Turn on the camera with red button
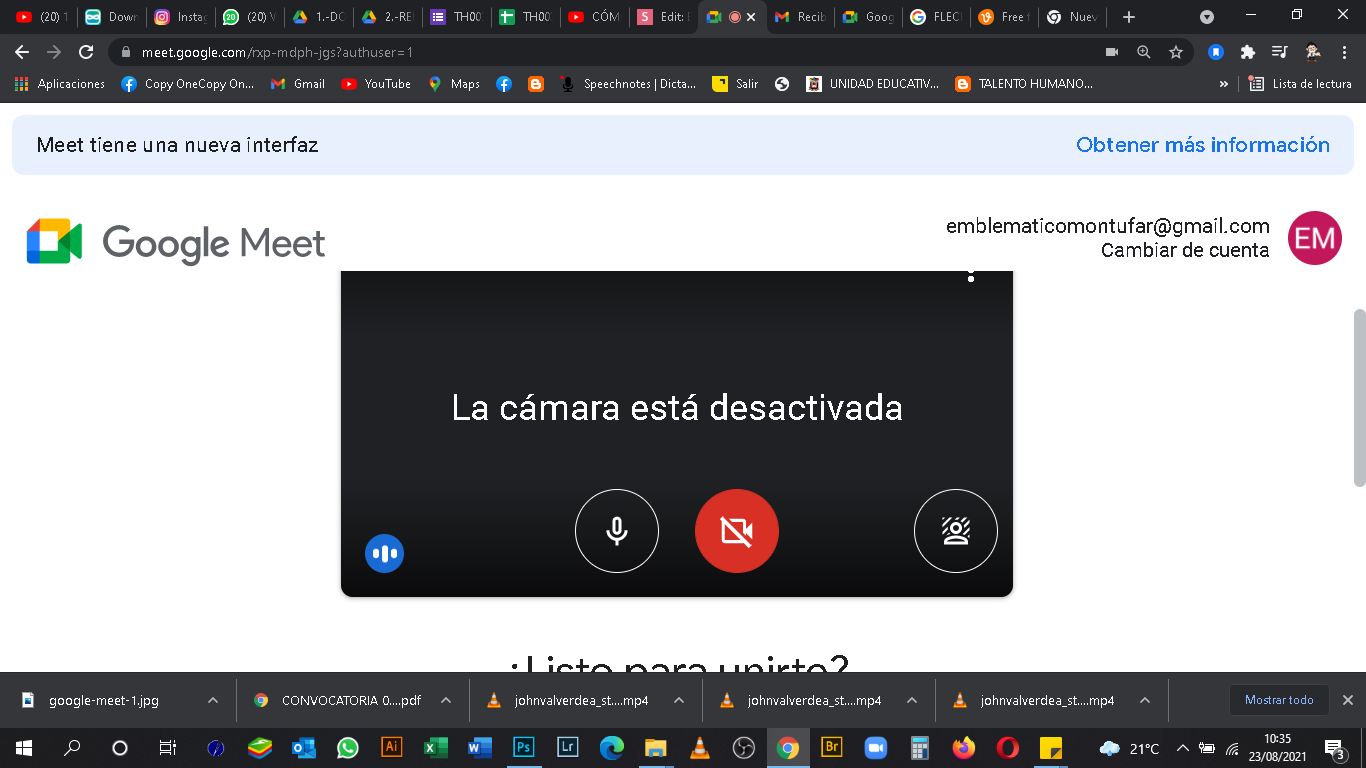This screenshot has height=768, width=1366. tap(737, 531)
